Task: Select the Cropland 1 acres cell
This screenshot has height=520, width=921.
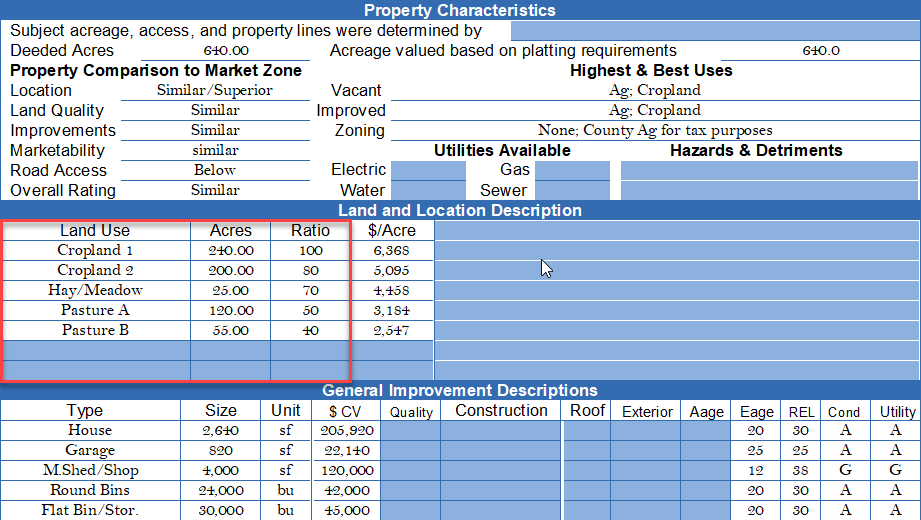Action: pyautogui.click(x=230, y=250)
